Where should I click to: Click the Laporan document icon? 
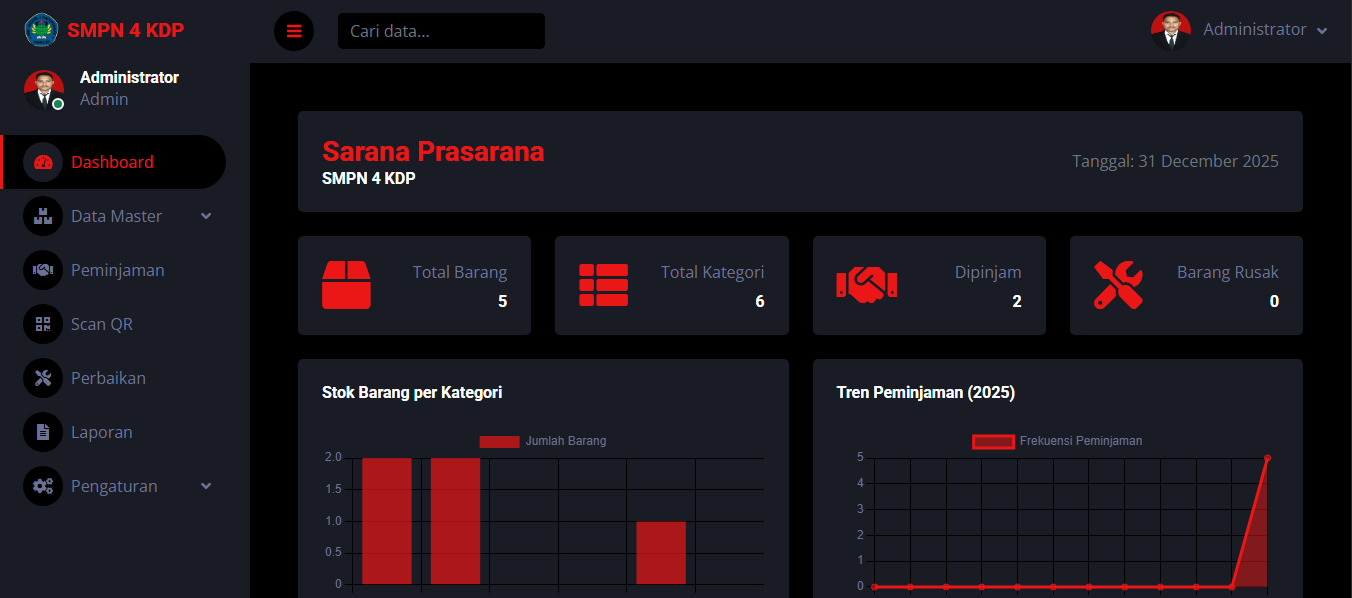(43, 432)
